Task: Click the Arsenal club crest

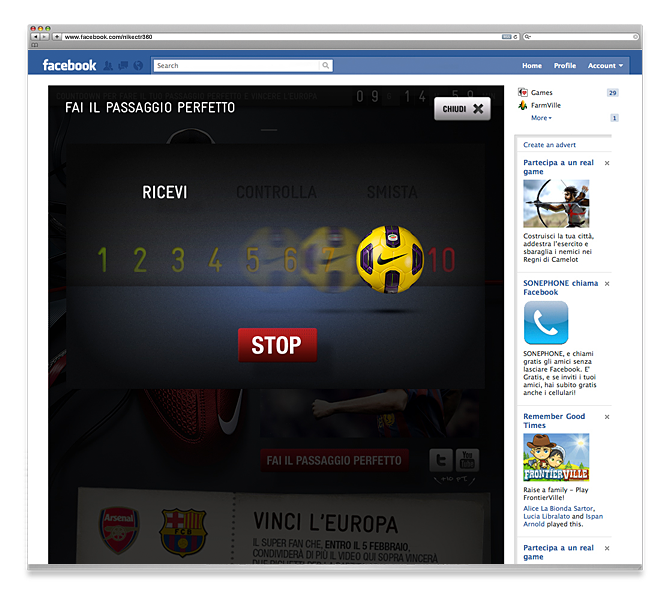Action: coord(119,530)
